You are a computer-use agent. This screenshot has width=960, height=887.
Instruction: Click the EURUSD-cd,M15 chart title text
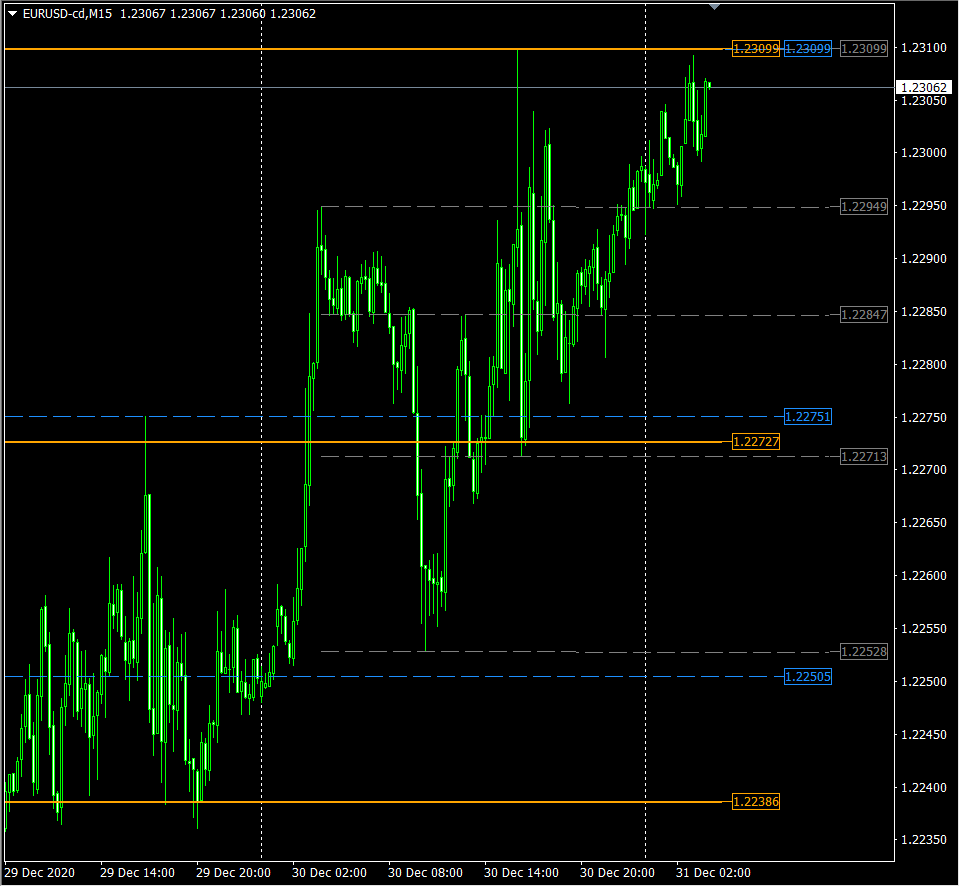67,13
